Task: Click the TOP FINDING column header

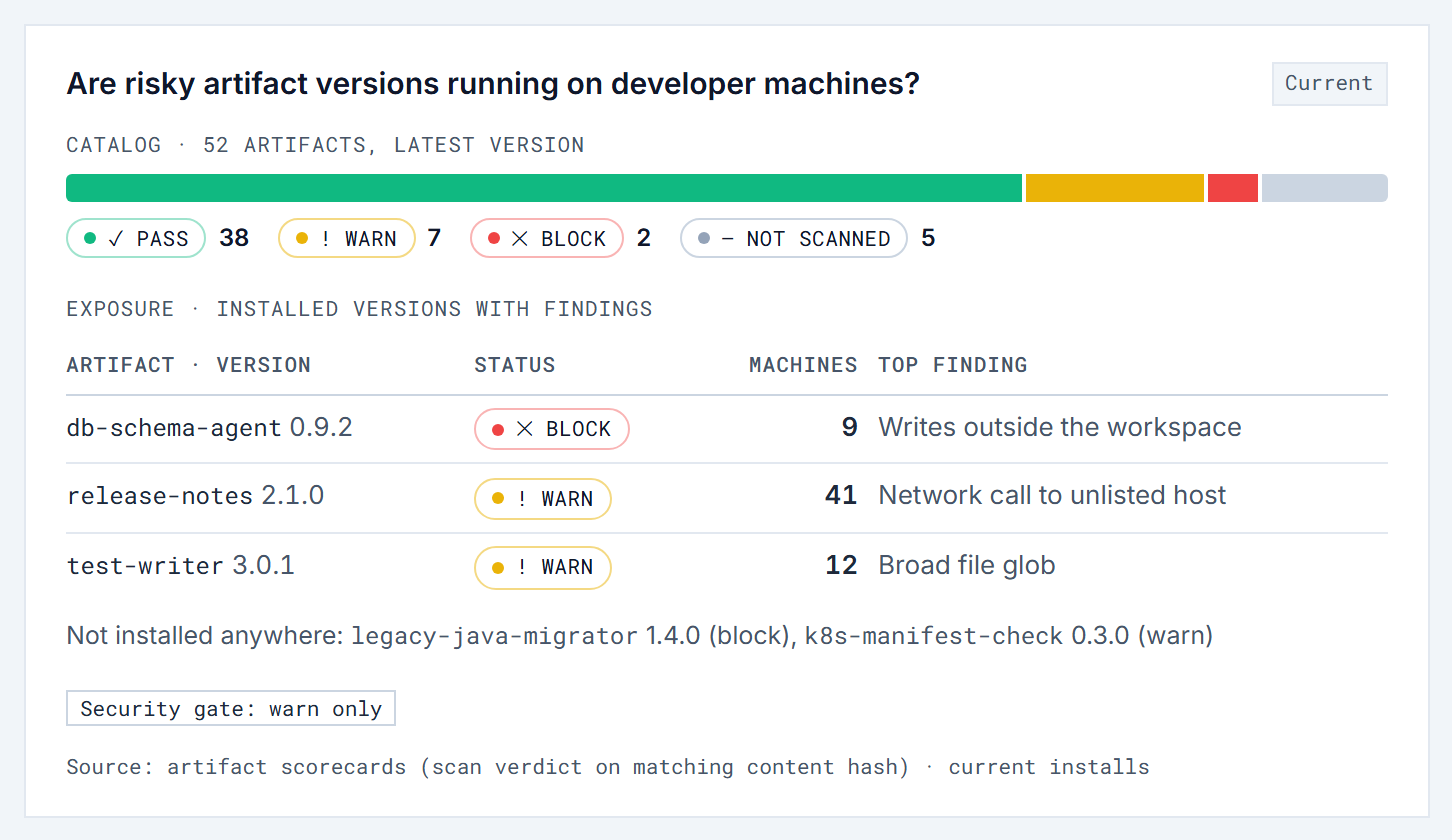Action: coord(953,365)
